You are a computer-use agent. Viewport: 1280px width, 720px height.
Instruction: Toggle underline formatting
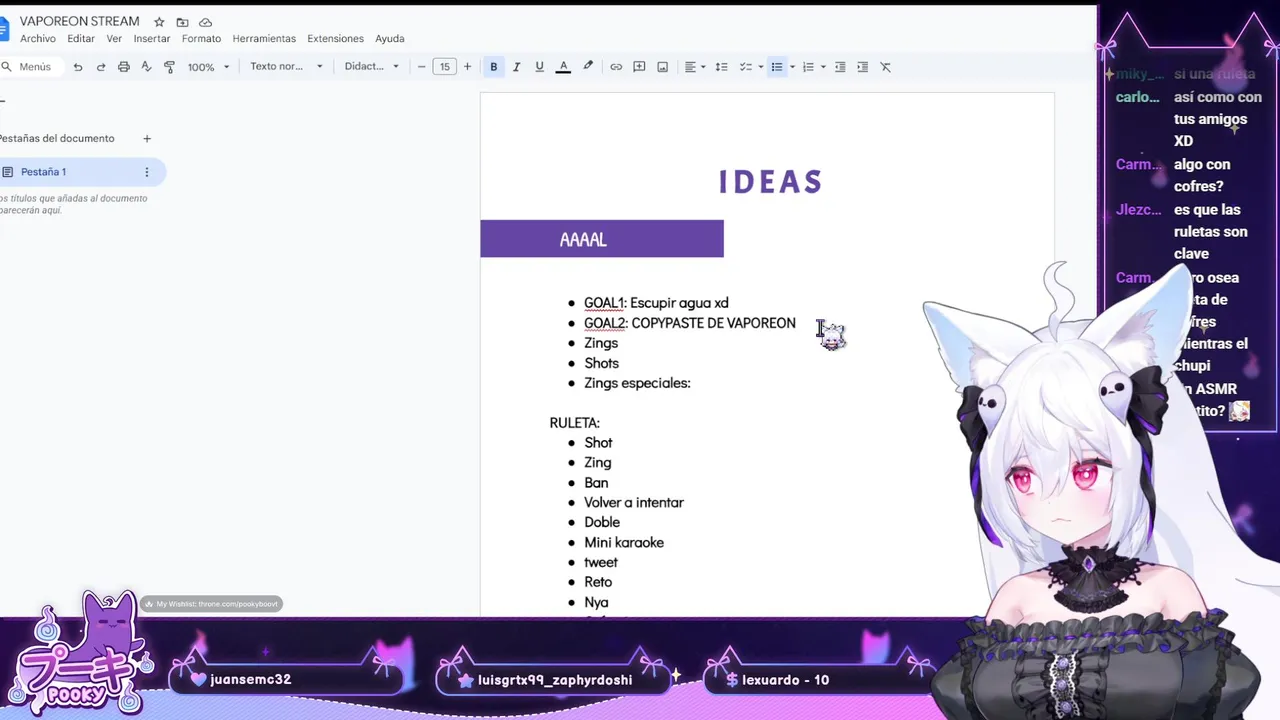point(539,67)
